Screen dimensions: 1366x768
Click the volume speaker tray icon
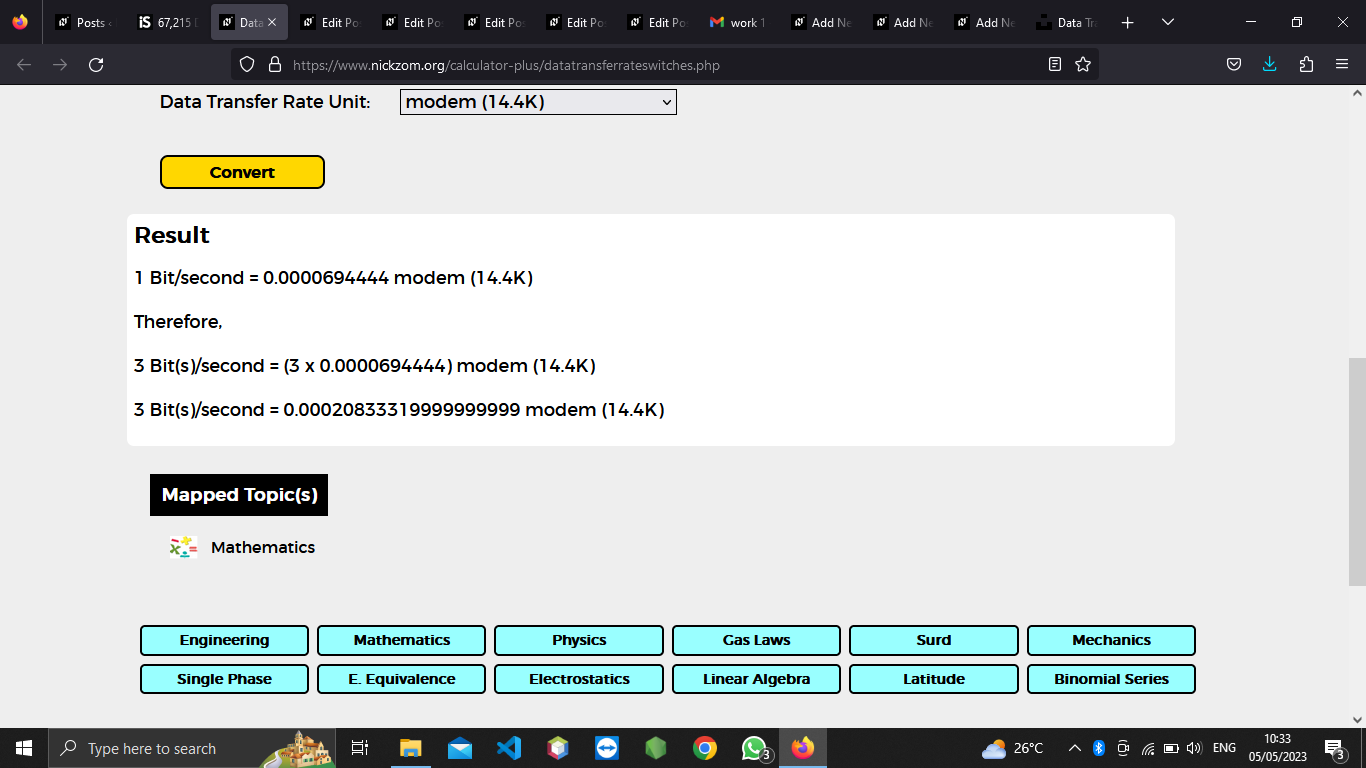pos(1194,748)
